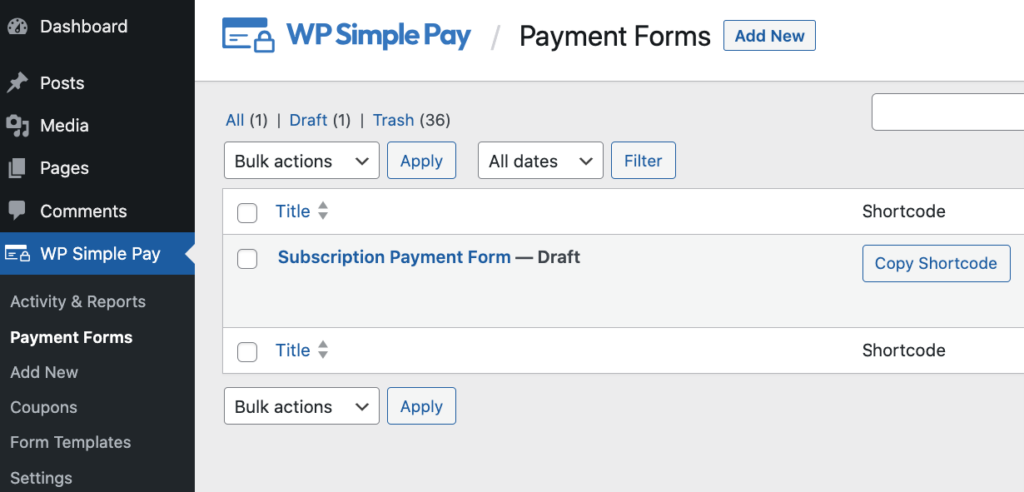Image resolution: width=1024 pixels, height=492 pixels.
Task: Click the Pages icon in sidebar
Action: (x=17, y=168)
